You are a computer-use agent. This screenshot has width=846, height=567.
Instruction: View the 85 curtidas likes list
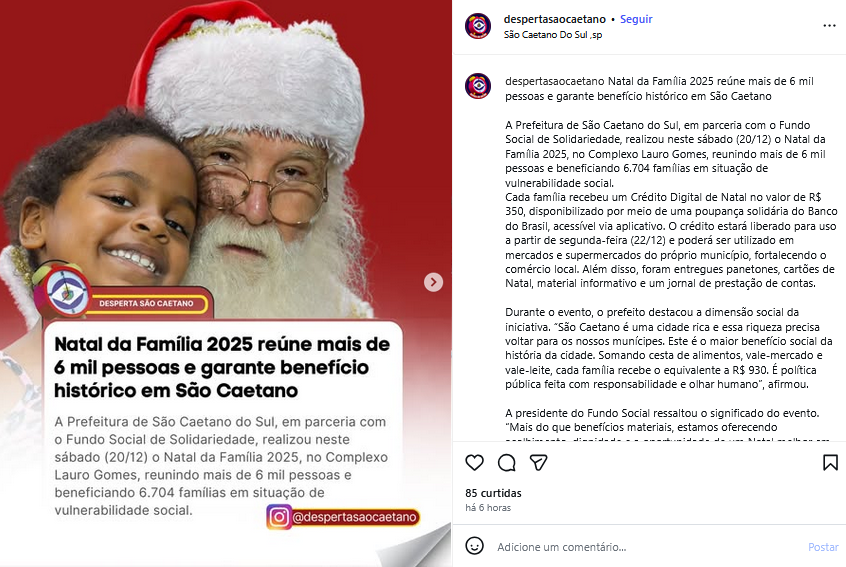coord(493,493)
